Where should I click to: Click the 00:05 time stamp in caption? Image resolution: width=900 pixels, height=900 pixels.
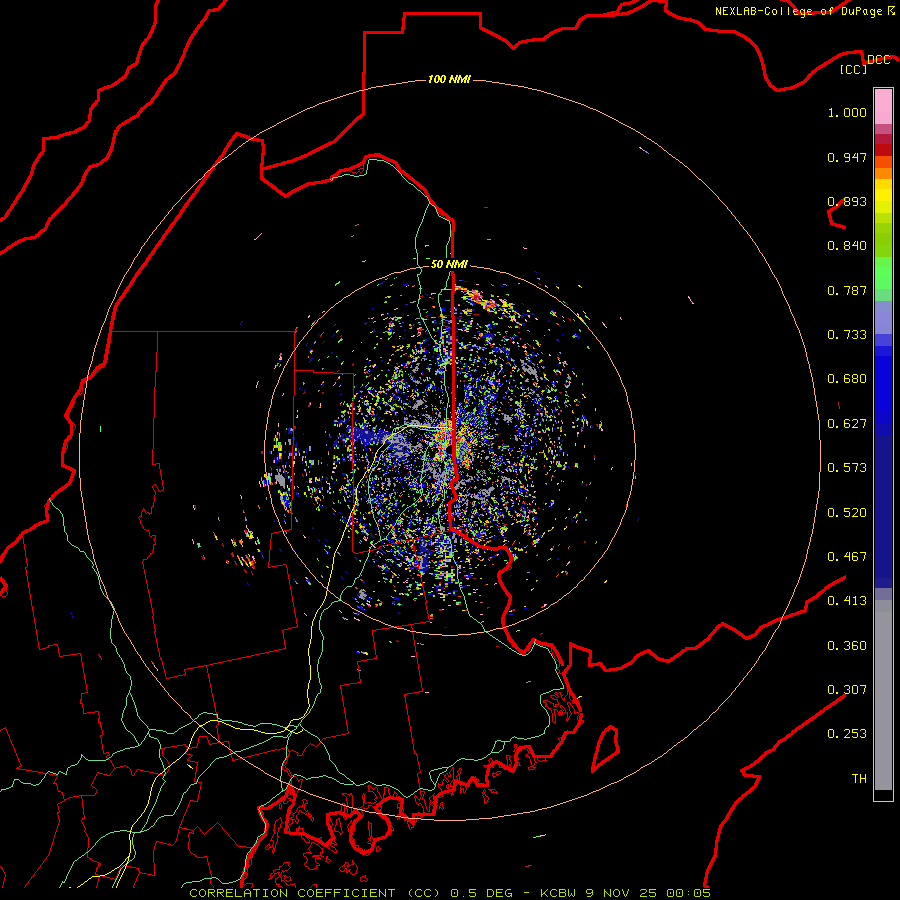tap(688, 893)
